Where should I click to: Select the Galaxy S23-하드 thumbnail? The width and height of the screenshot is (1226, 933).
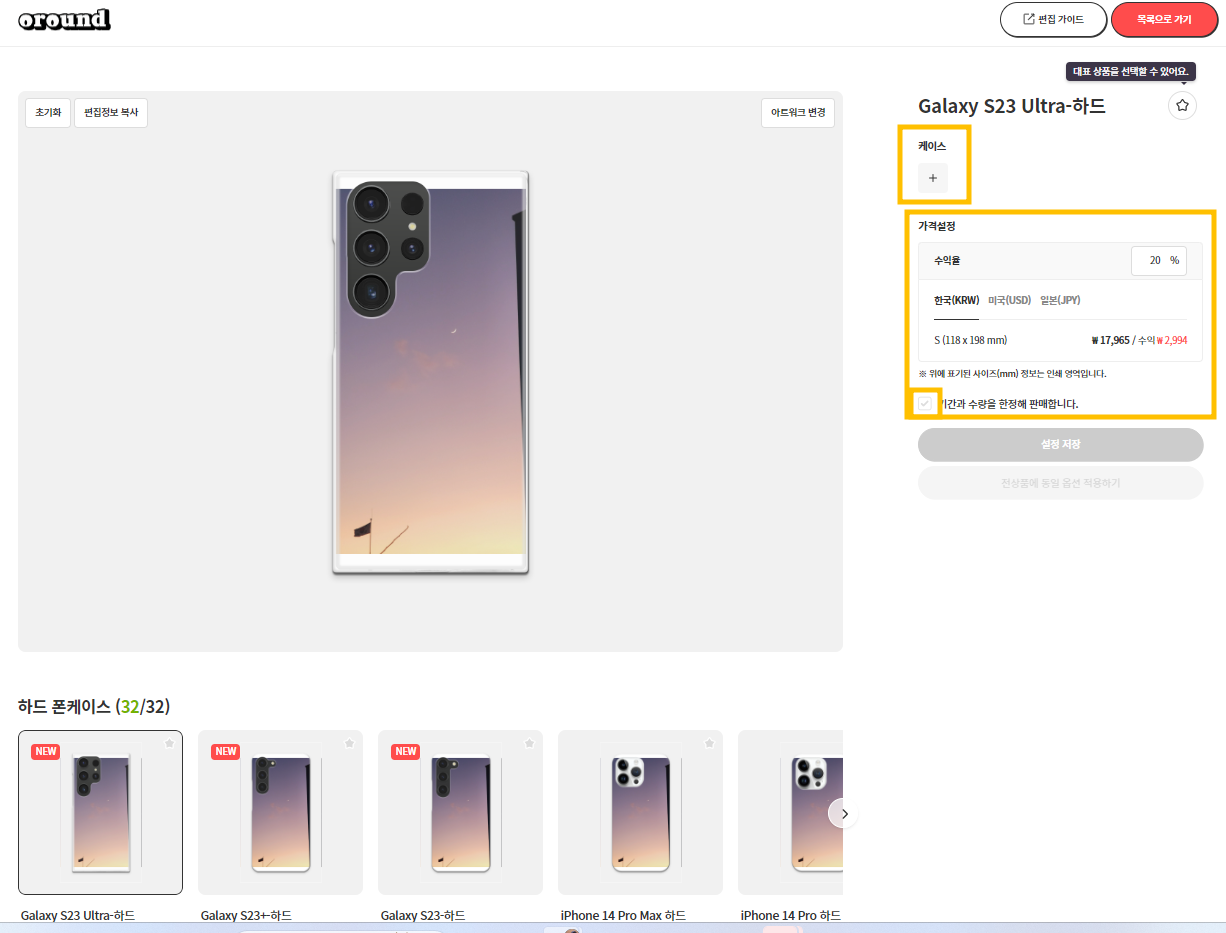pos(460,812)
